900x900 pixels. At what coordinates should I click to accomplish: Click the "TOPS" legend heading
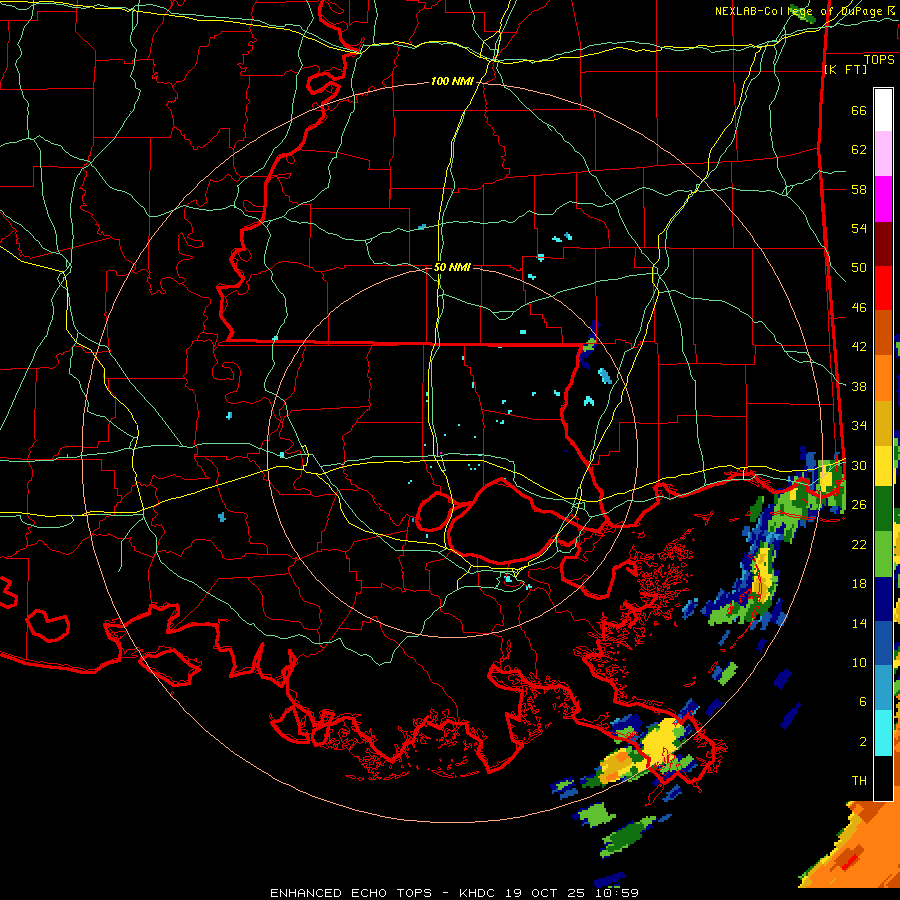[879, 60]
